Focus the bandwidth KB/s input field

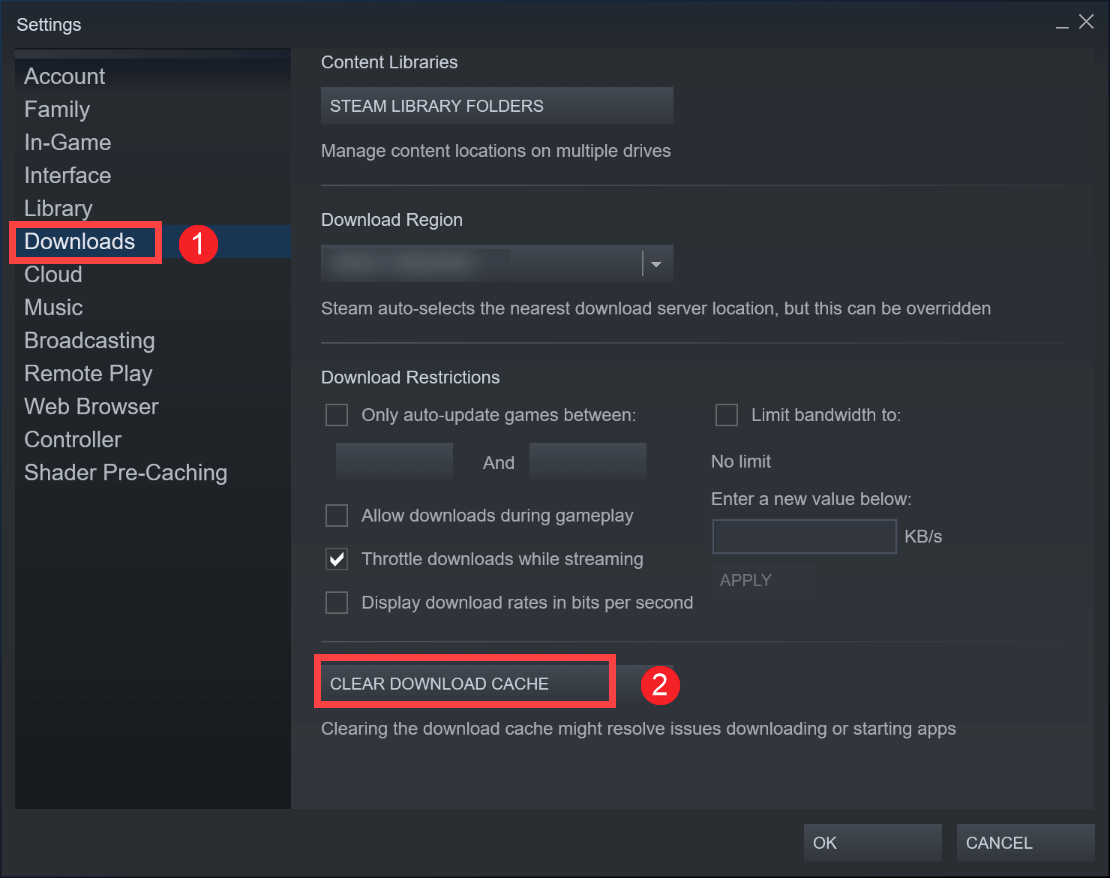804,537
